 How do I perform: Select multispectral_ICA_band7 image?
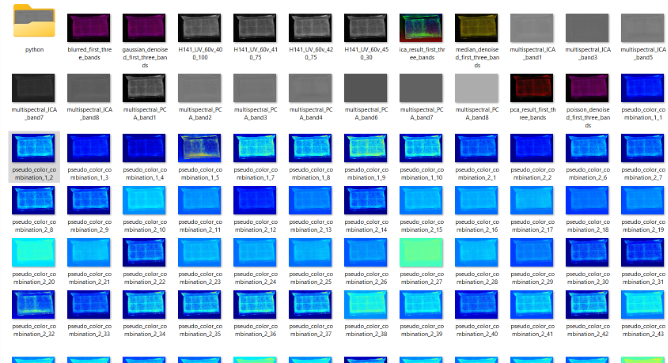click(33, 88)
